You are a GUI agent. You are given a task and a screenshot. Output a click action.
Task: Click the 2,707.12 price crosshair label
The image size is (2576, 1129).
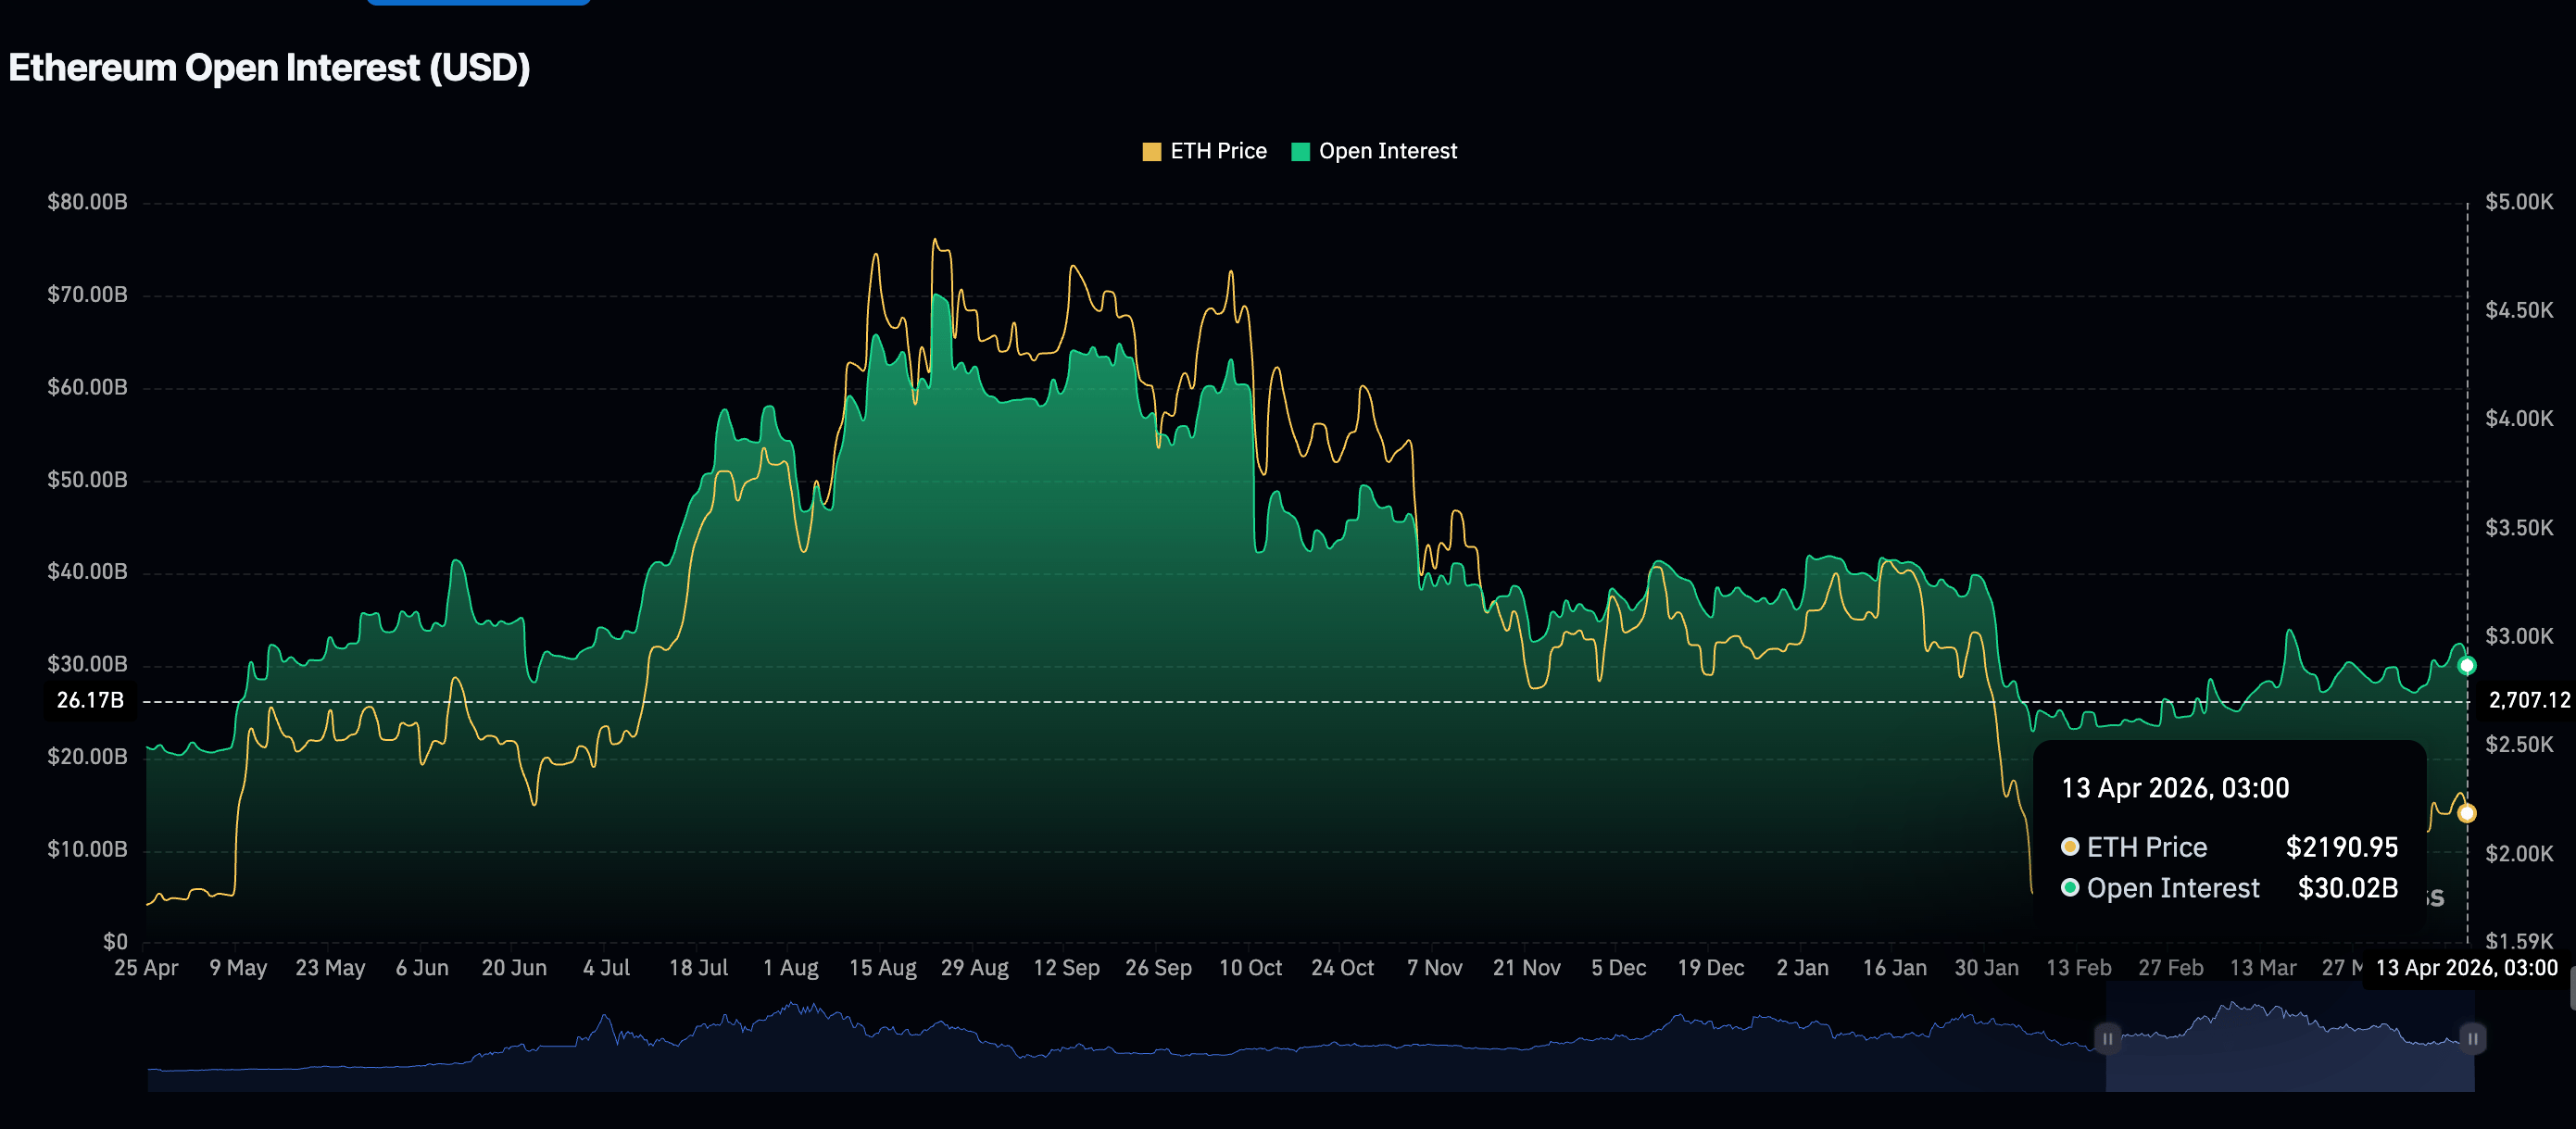click(2529, 700)
